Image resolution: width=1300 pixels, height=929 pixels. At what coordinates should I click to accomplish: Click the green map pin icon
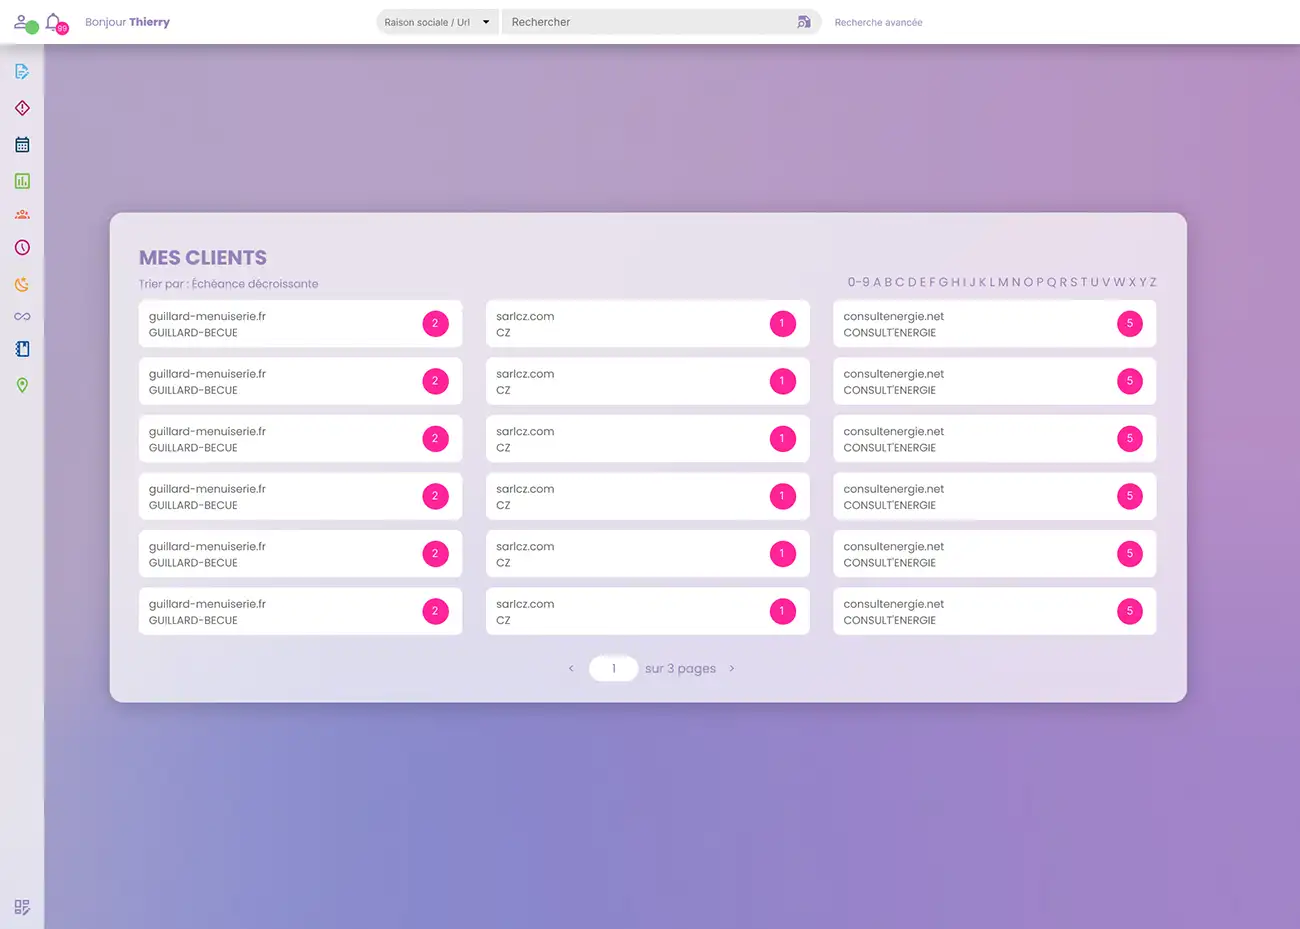tap(22, 385)
